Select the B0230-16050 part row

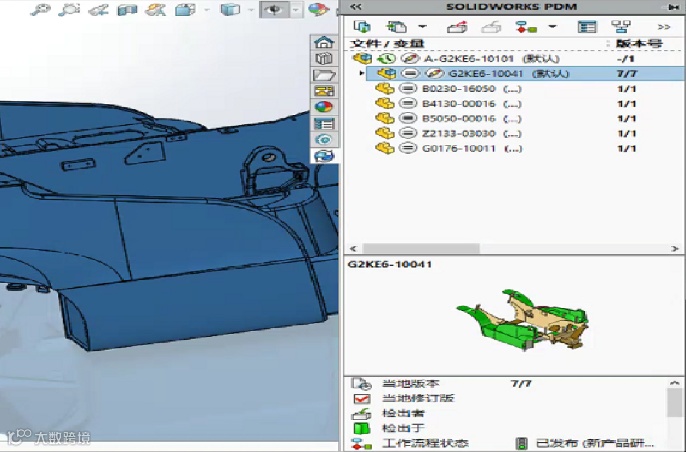[x=514, y=89]
